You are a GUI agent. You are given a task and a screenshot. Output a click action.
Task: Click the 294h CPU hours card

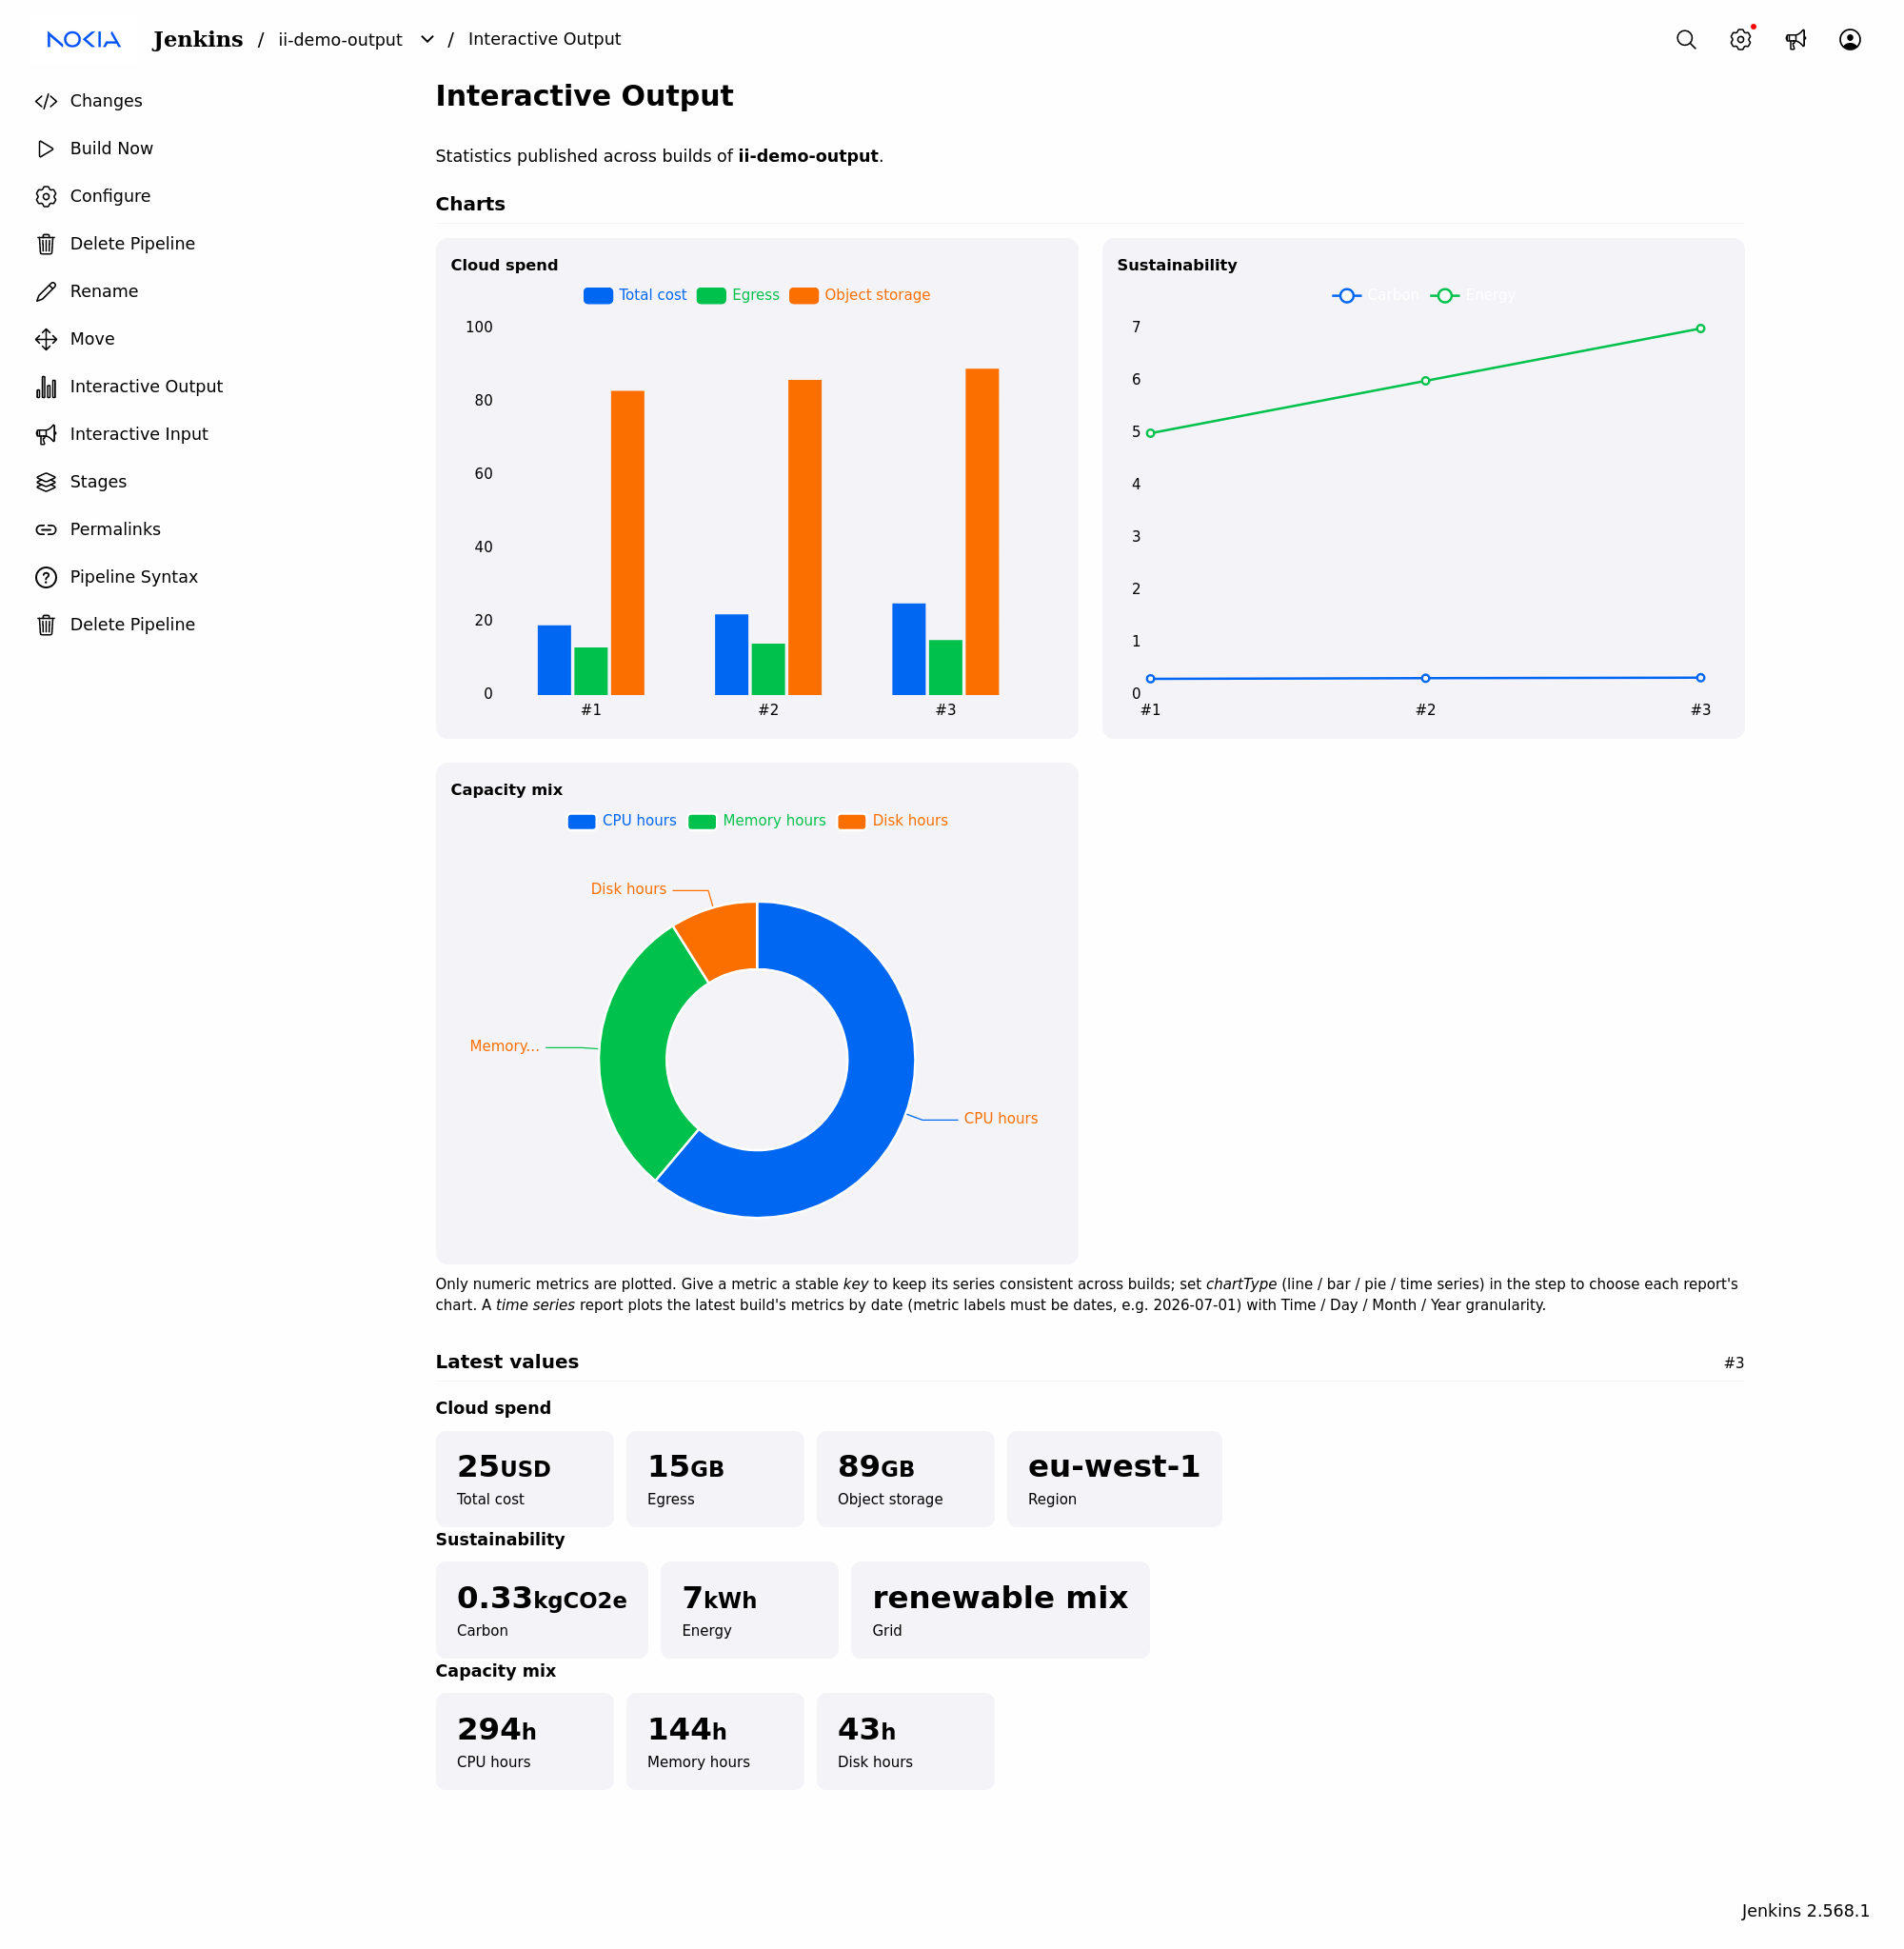(x=524, y=1741)
